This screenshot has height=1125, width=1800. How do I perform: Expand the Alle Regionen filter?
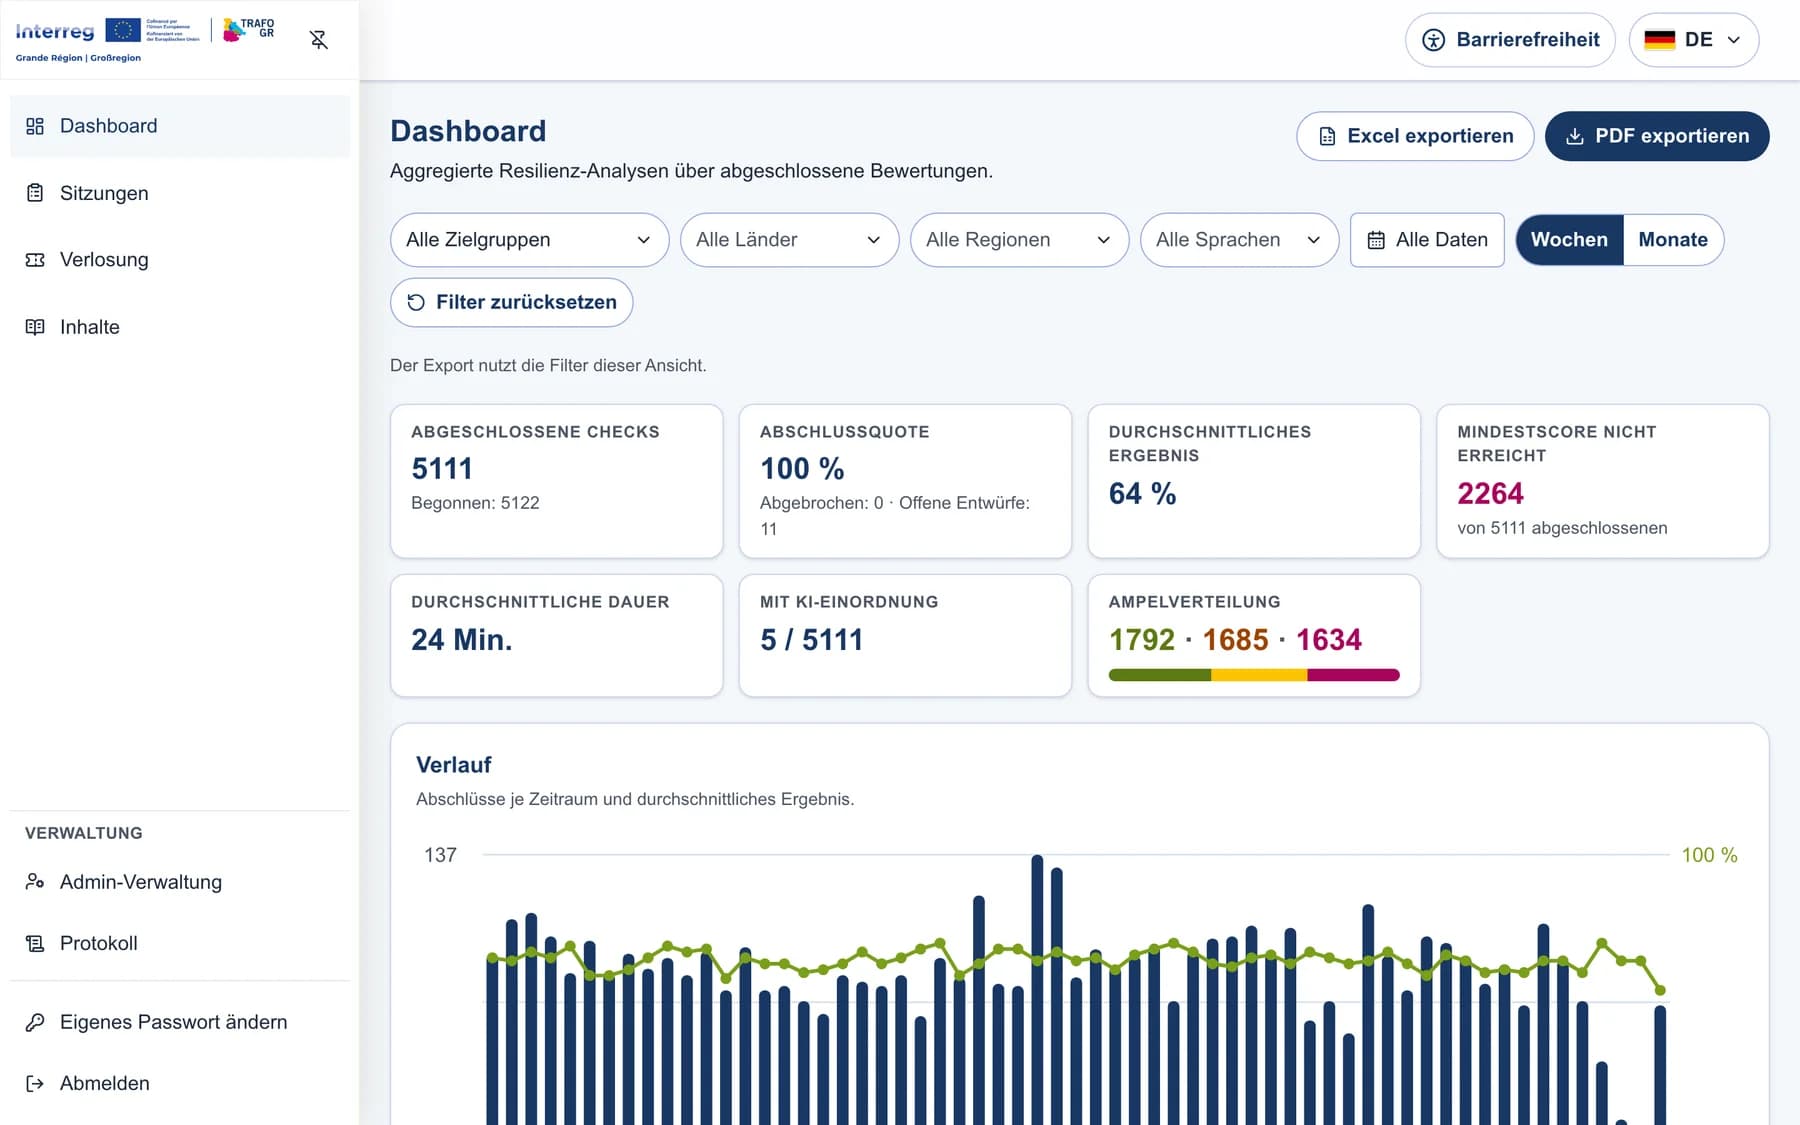click(x=1019, y=240)
